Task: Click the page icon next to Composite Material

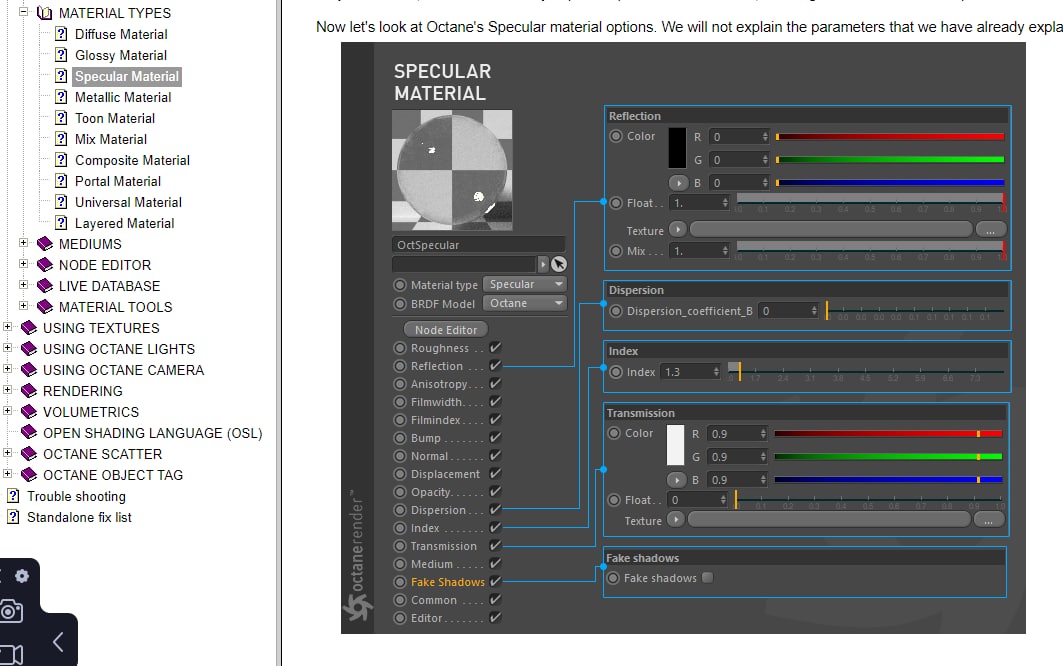Action: 61,160
